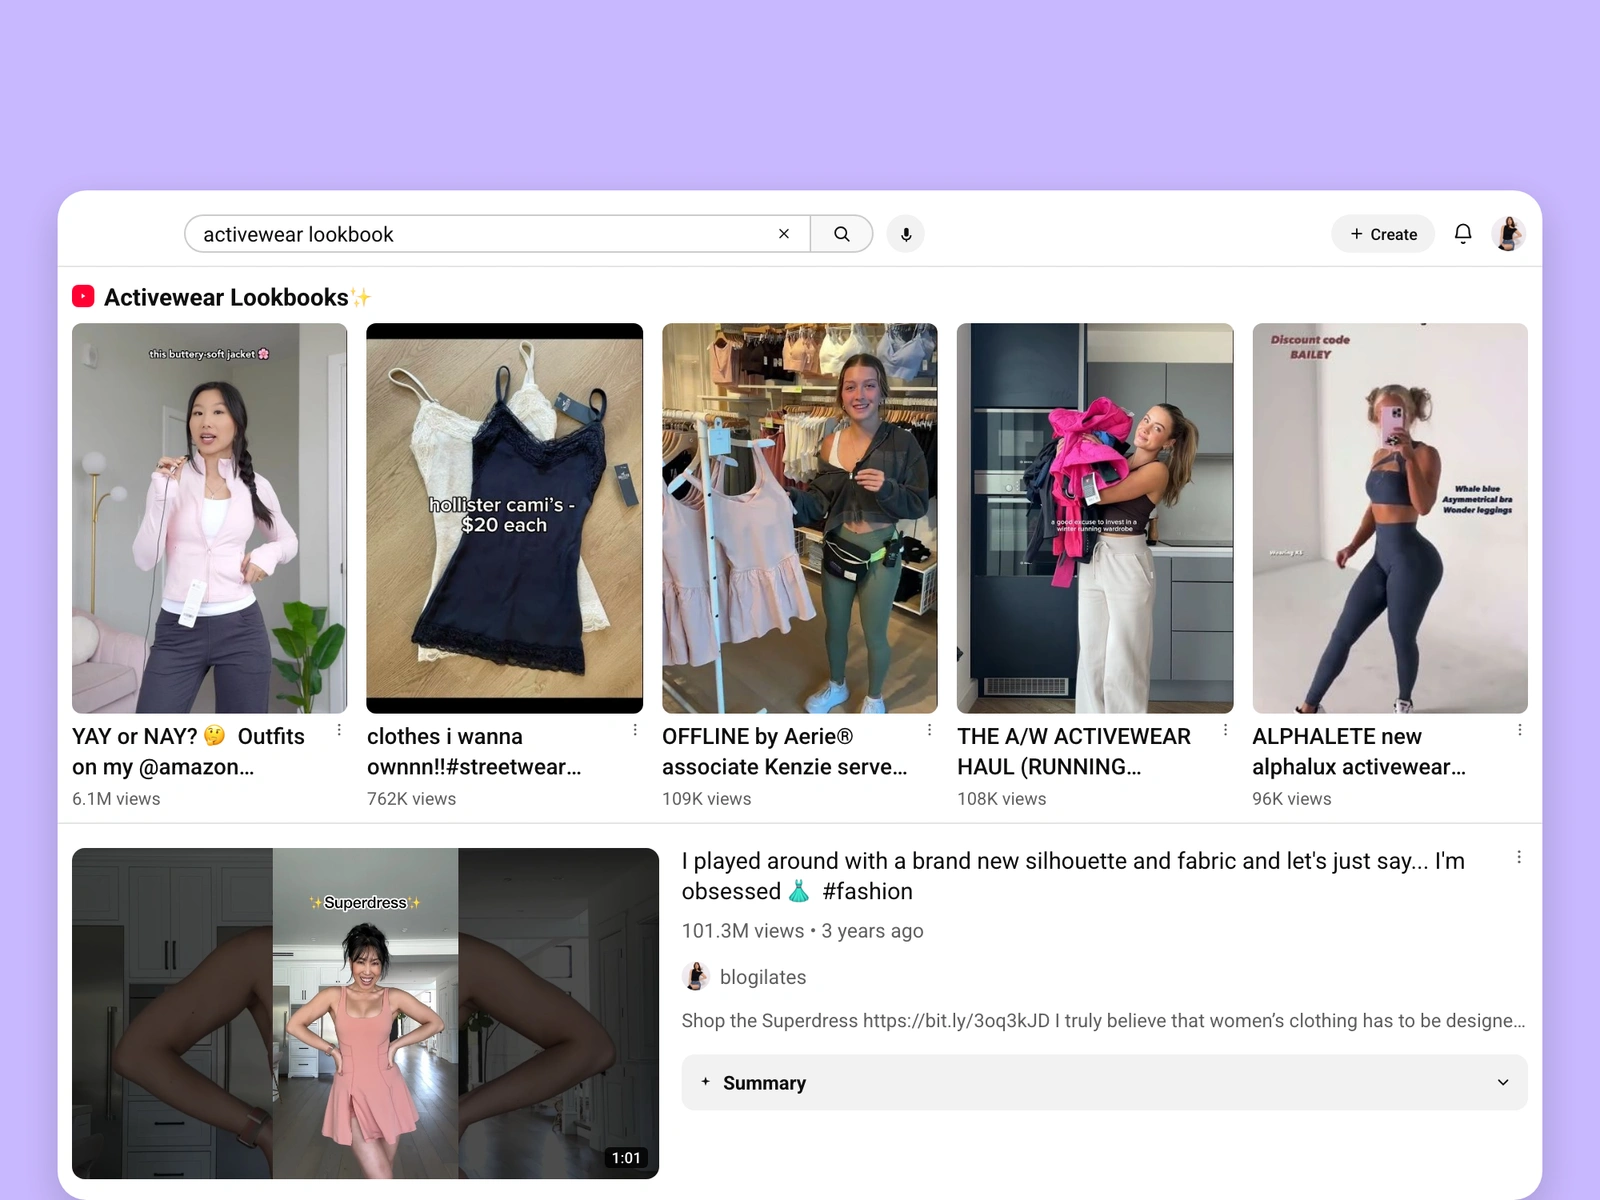1600x1200 pixels.
Task: Open more options for 'ALPHALETE new alphalux' short
Action: click(x=1520, y=730)
